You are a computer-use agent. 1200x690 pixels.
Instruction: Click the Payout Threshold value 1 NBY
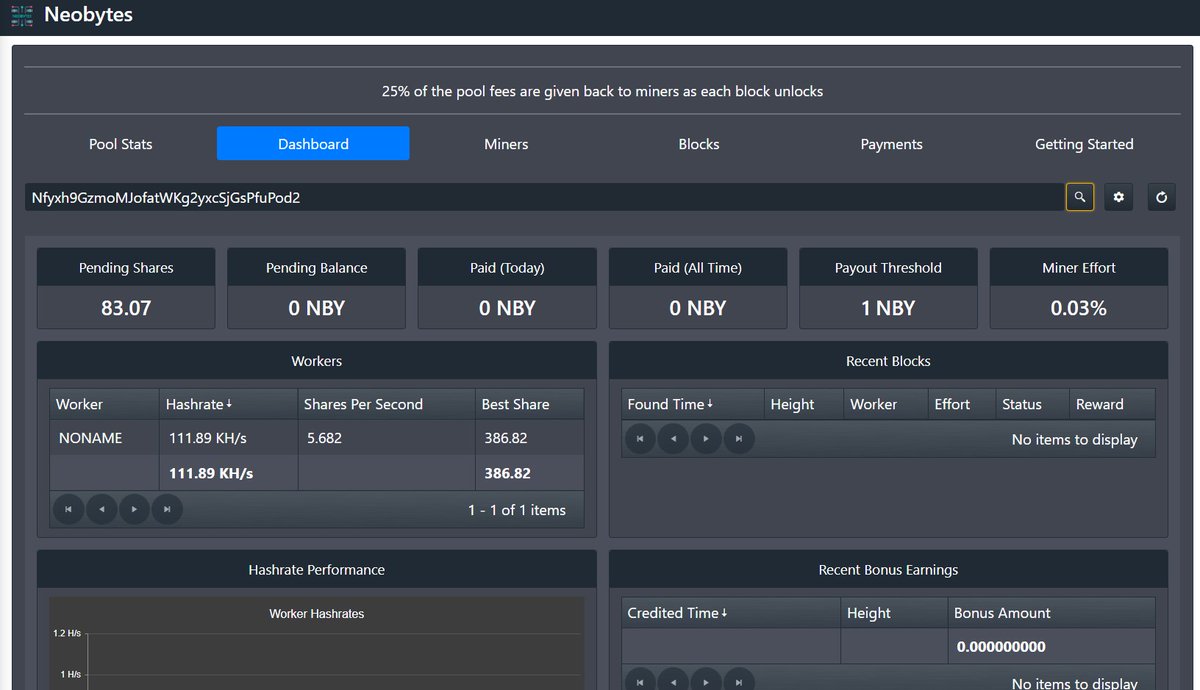tap(888, 308)
